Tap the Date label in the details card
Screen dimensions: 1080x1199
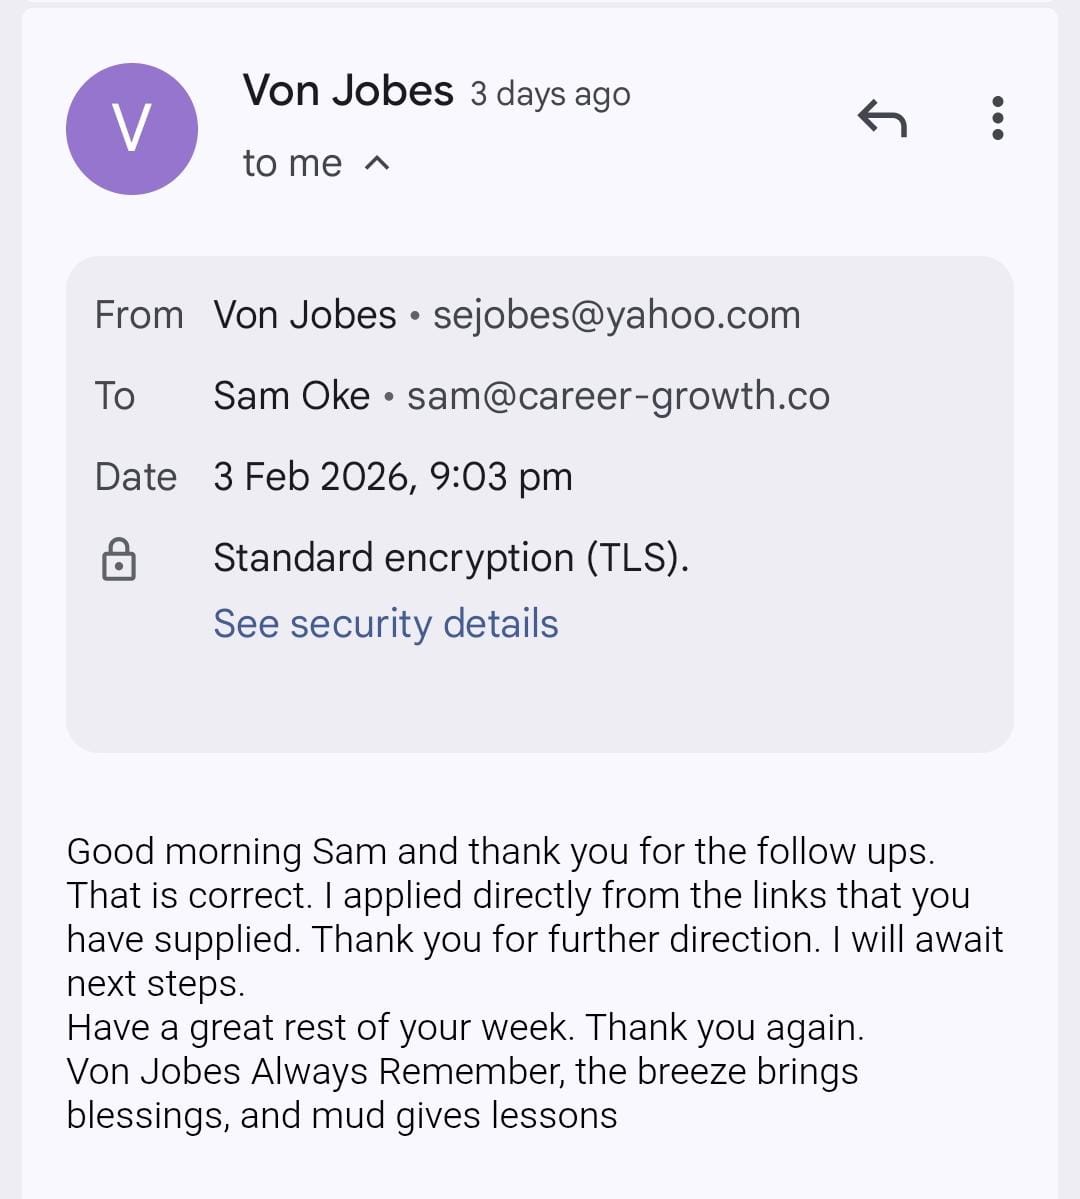click(x=135, y=477)
